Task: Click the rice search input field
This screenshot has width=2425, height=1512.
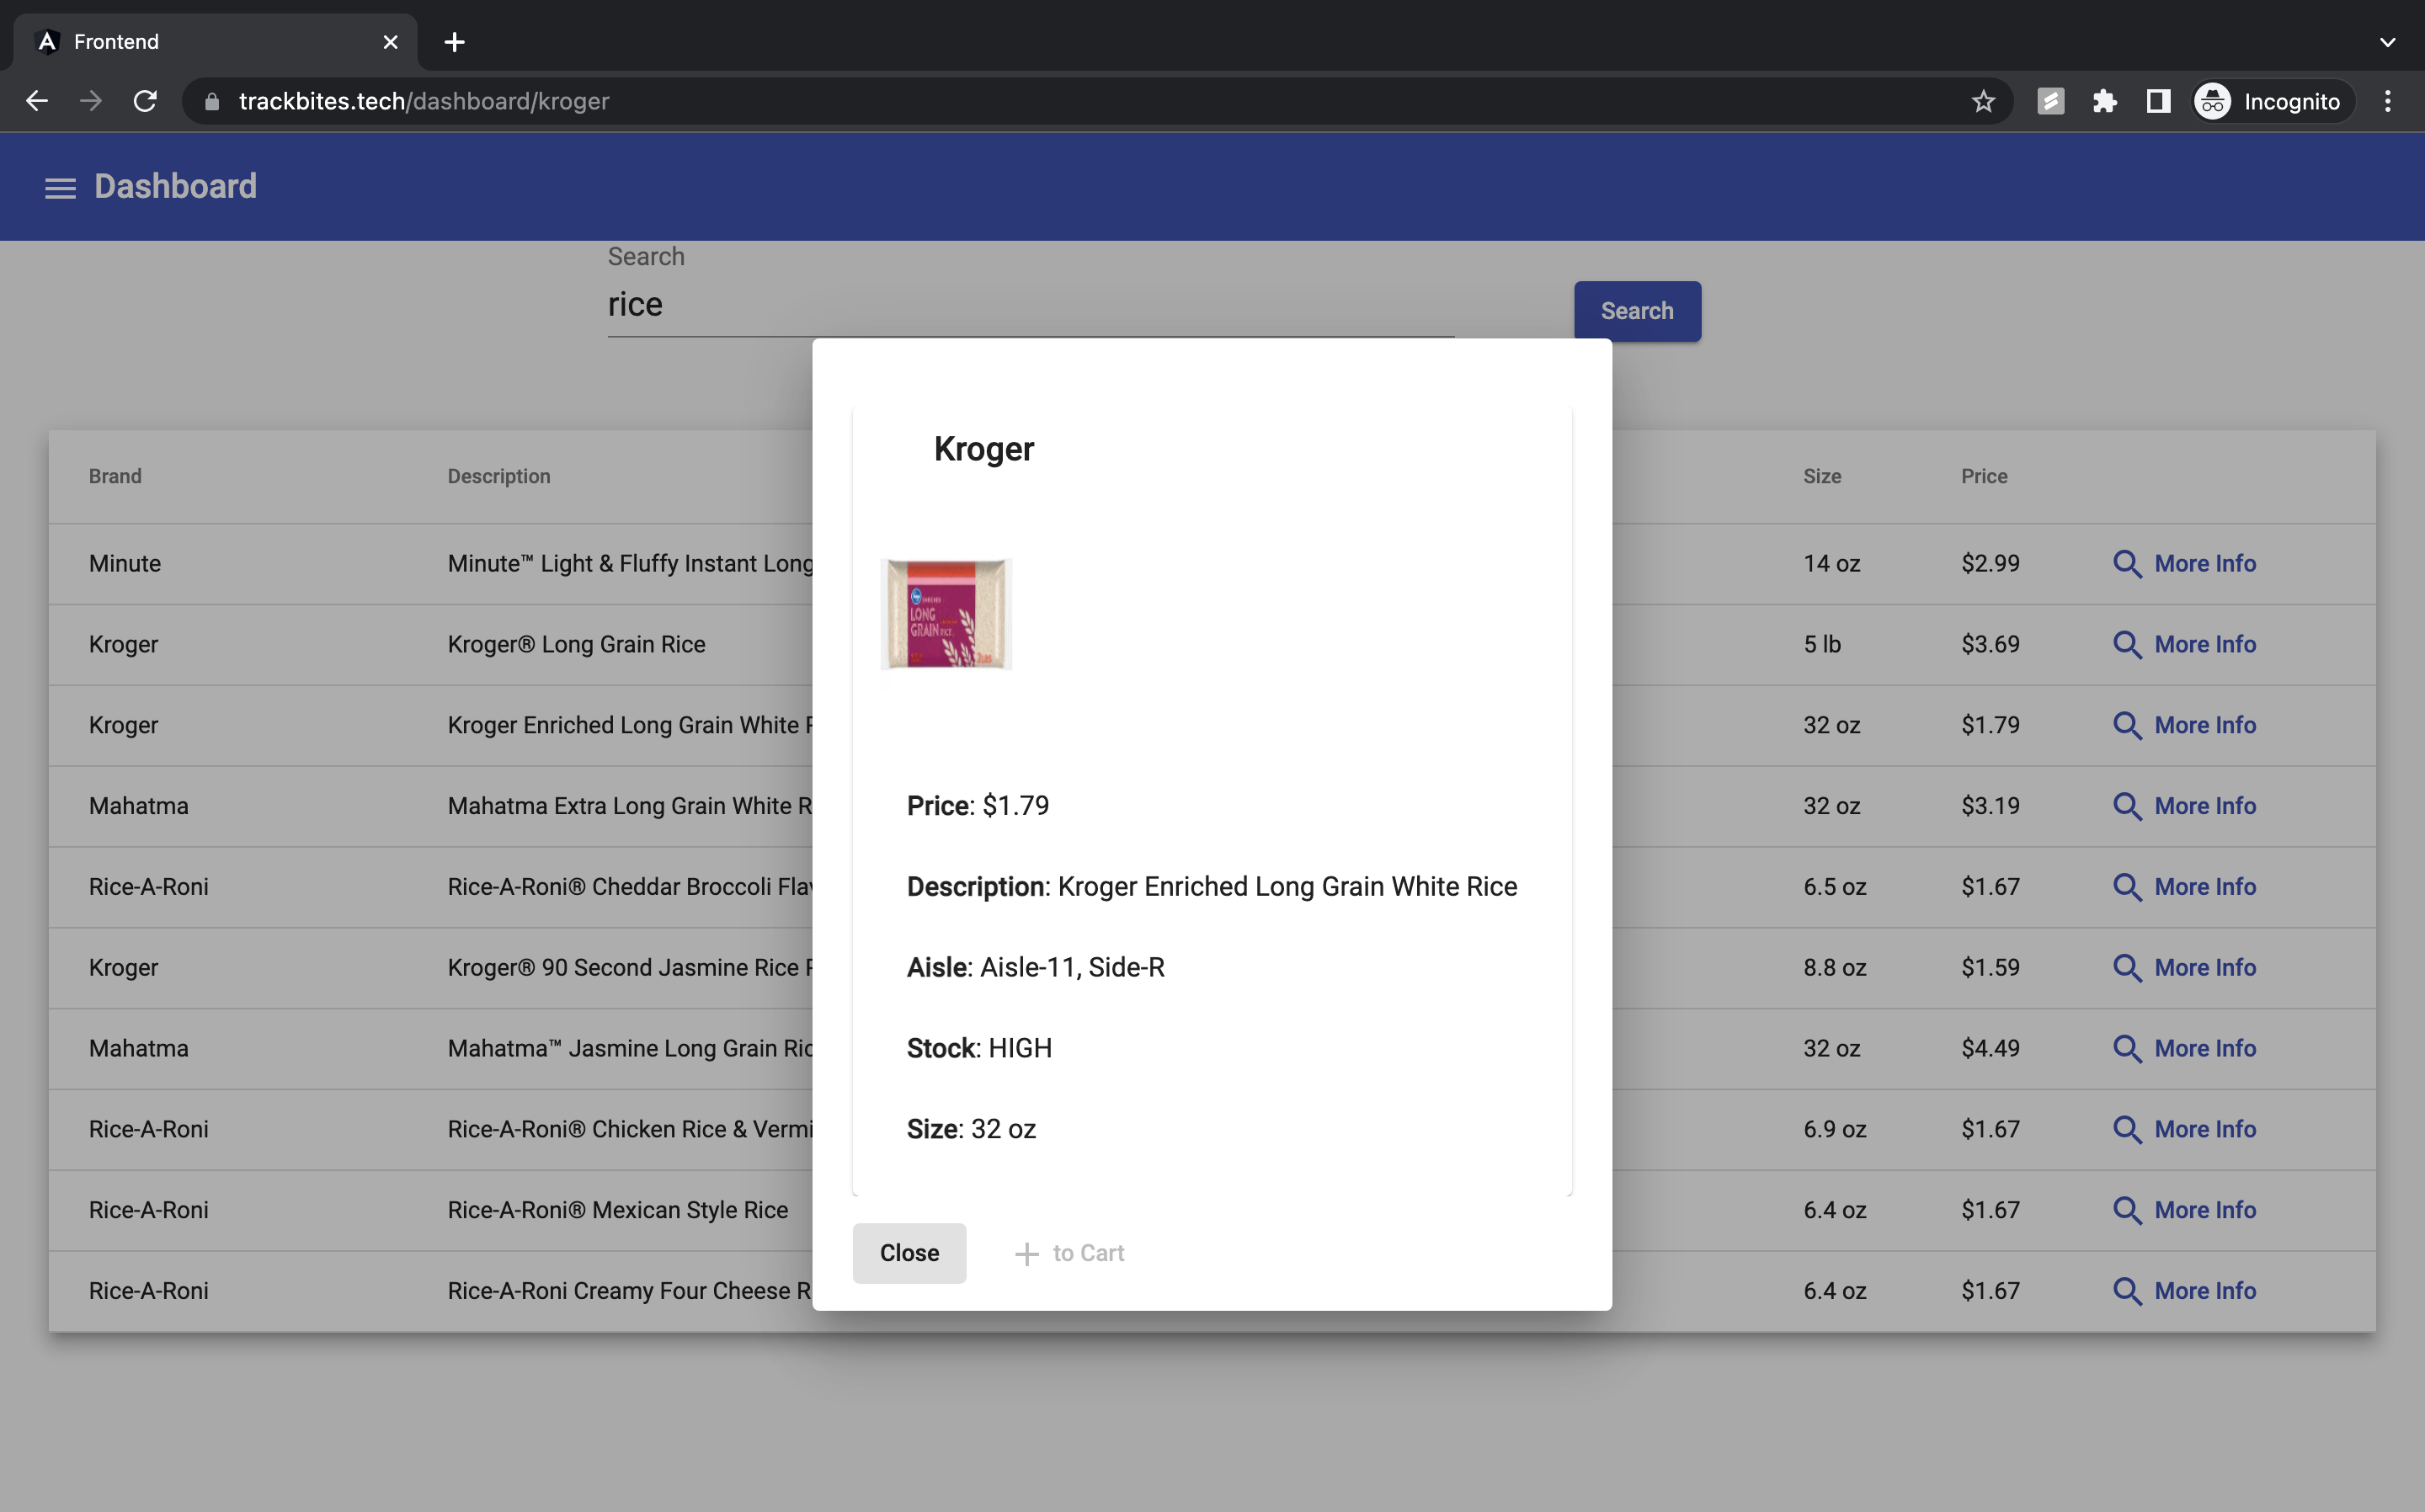Action: pos(1030,305)
